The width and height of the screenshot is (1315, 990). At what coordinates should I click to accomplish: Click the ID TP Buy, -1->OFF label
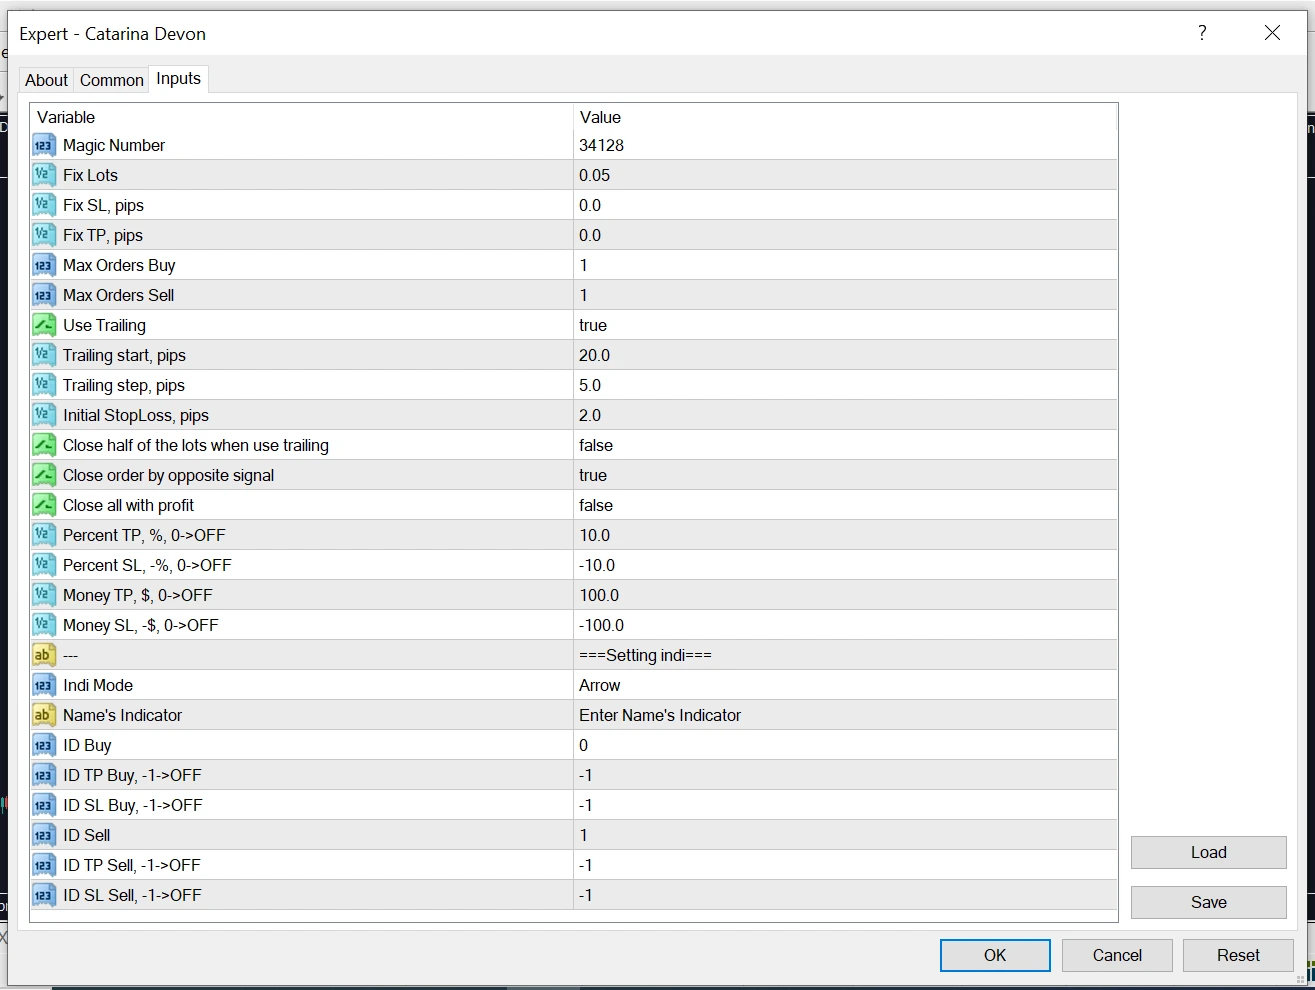(x=132, y=775)
